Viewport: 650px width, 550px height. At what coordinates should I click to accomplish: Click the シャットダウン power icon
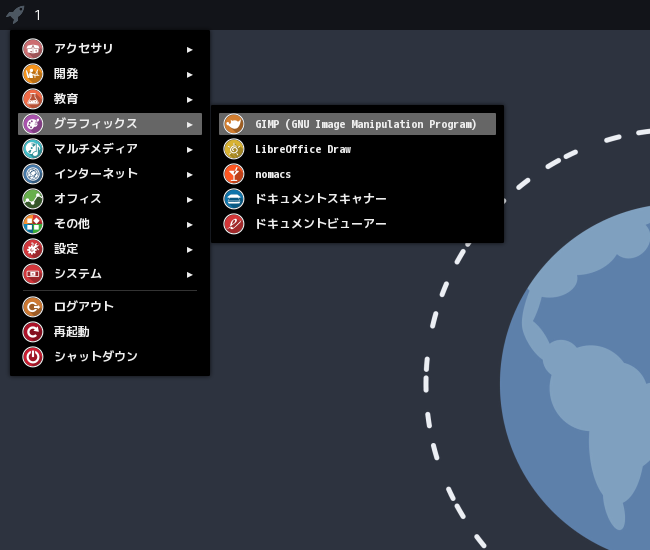[33, 356]
